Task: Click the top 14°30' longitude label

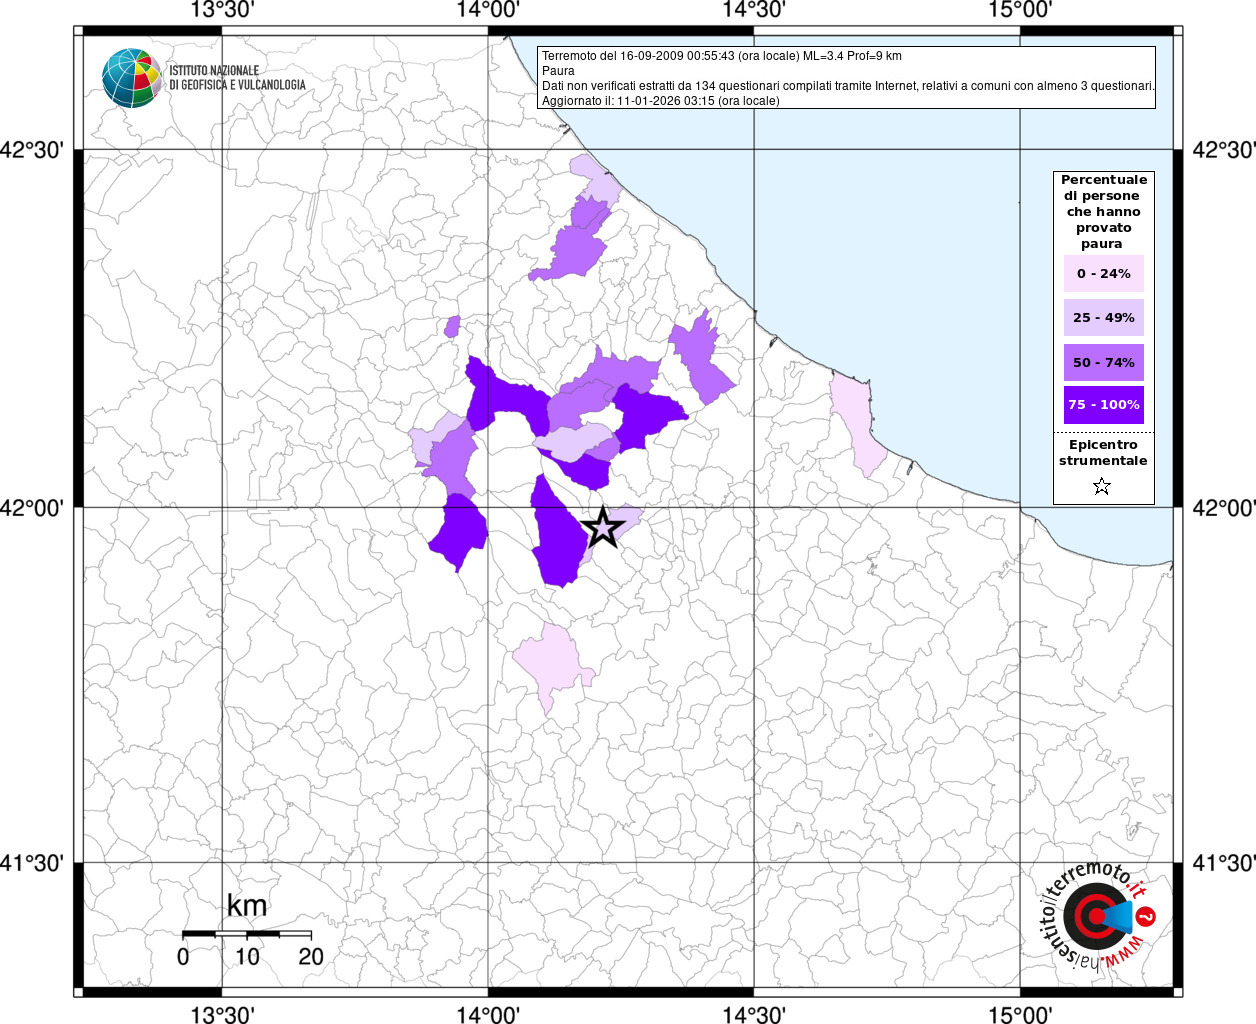Action: [x=753, y=10]
